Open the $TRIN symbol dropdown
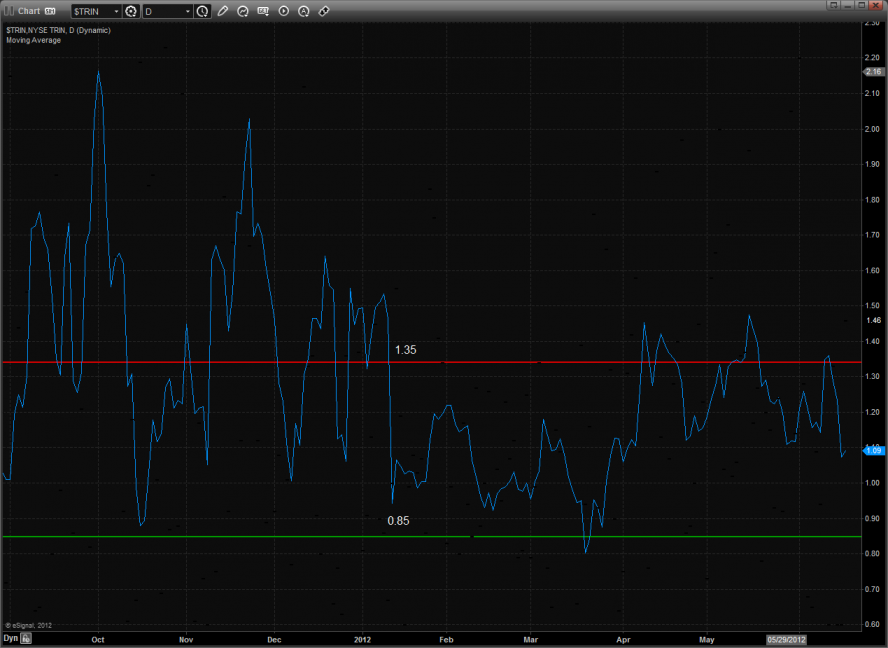The width and height of the screenshot is (888, 648). [114, 11]
